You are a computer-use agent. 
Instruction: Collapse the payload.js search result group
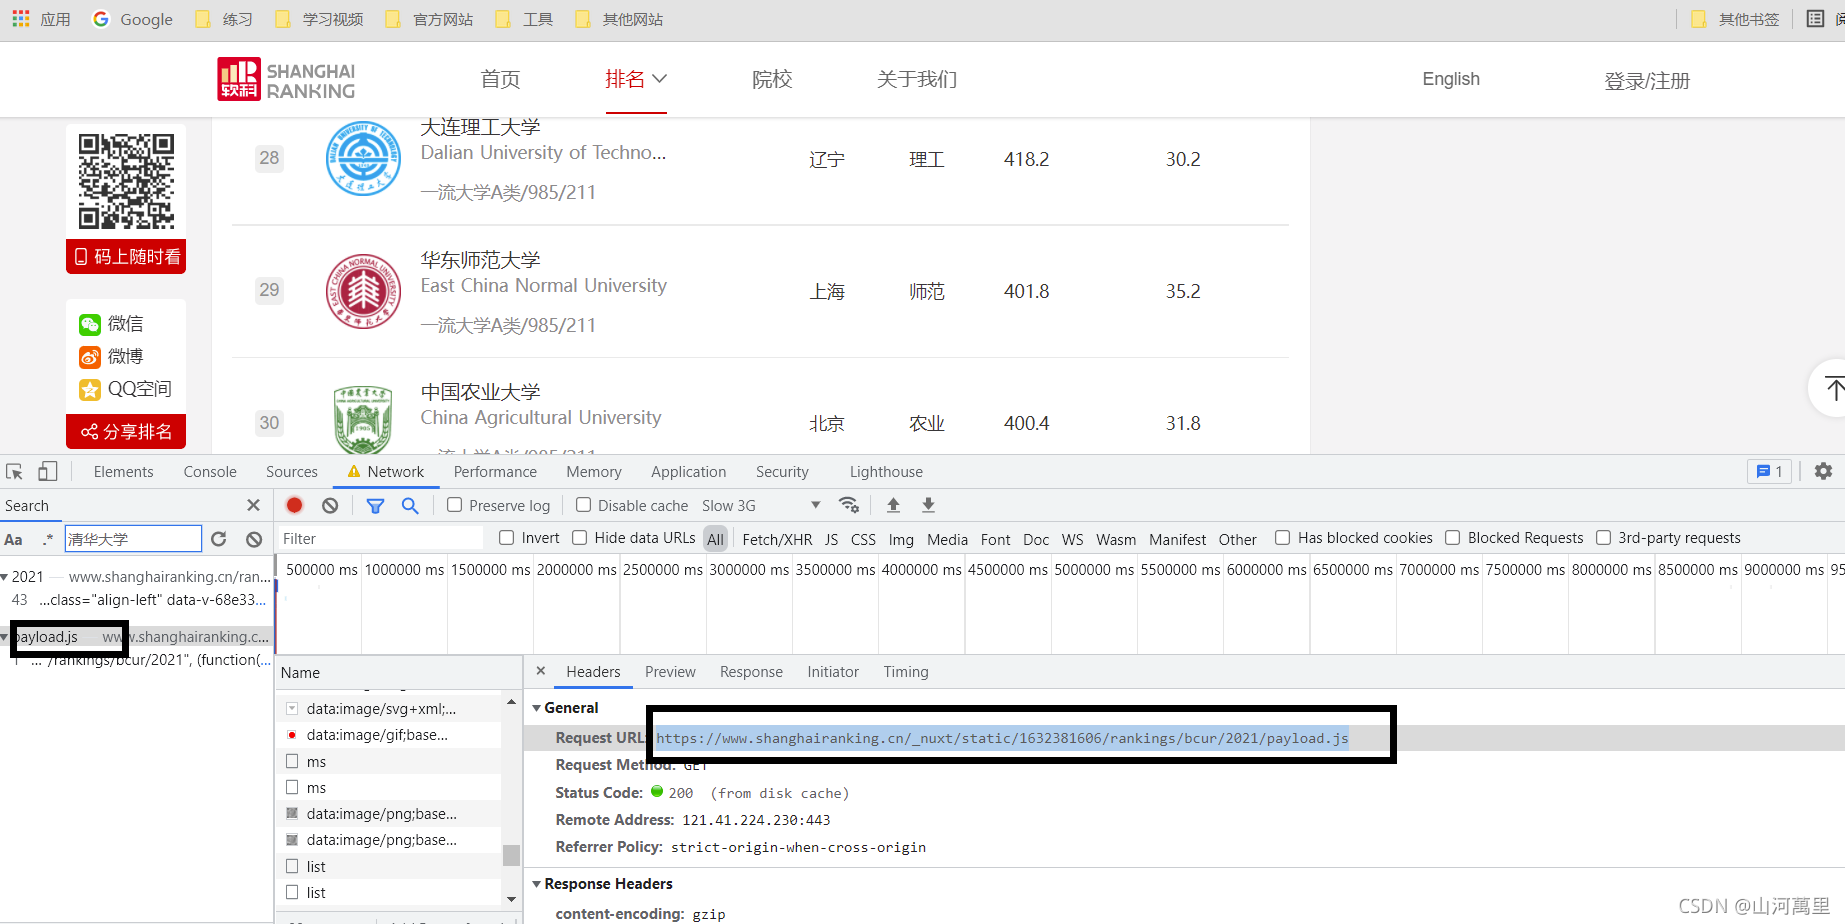pos(5,637)
